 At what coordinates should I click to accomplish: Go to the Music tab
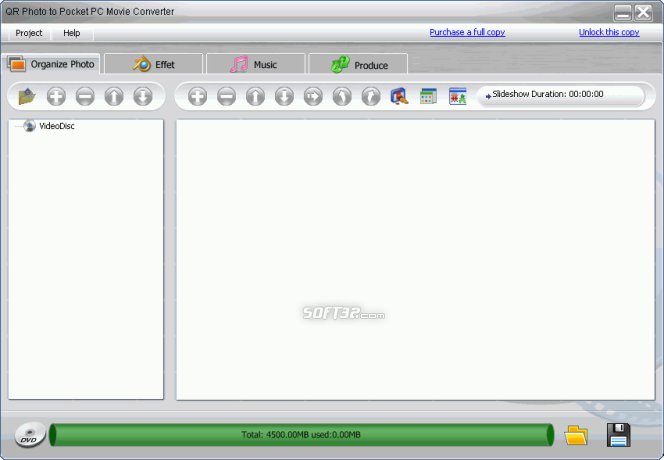tap(256, 64)
